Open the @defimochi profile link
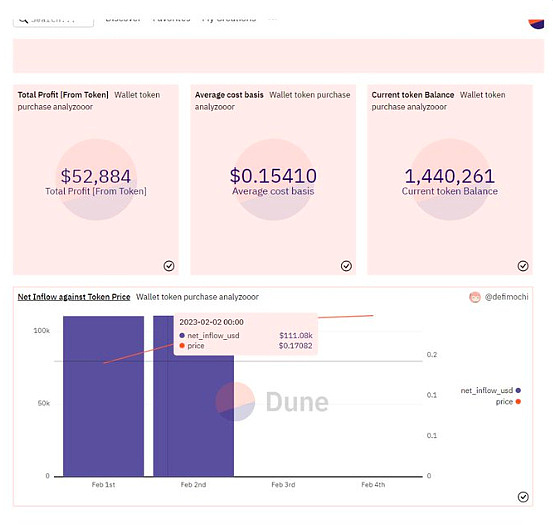 [x=506, y=297]
